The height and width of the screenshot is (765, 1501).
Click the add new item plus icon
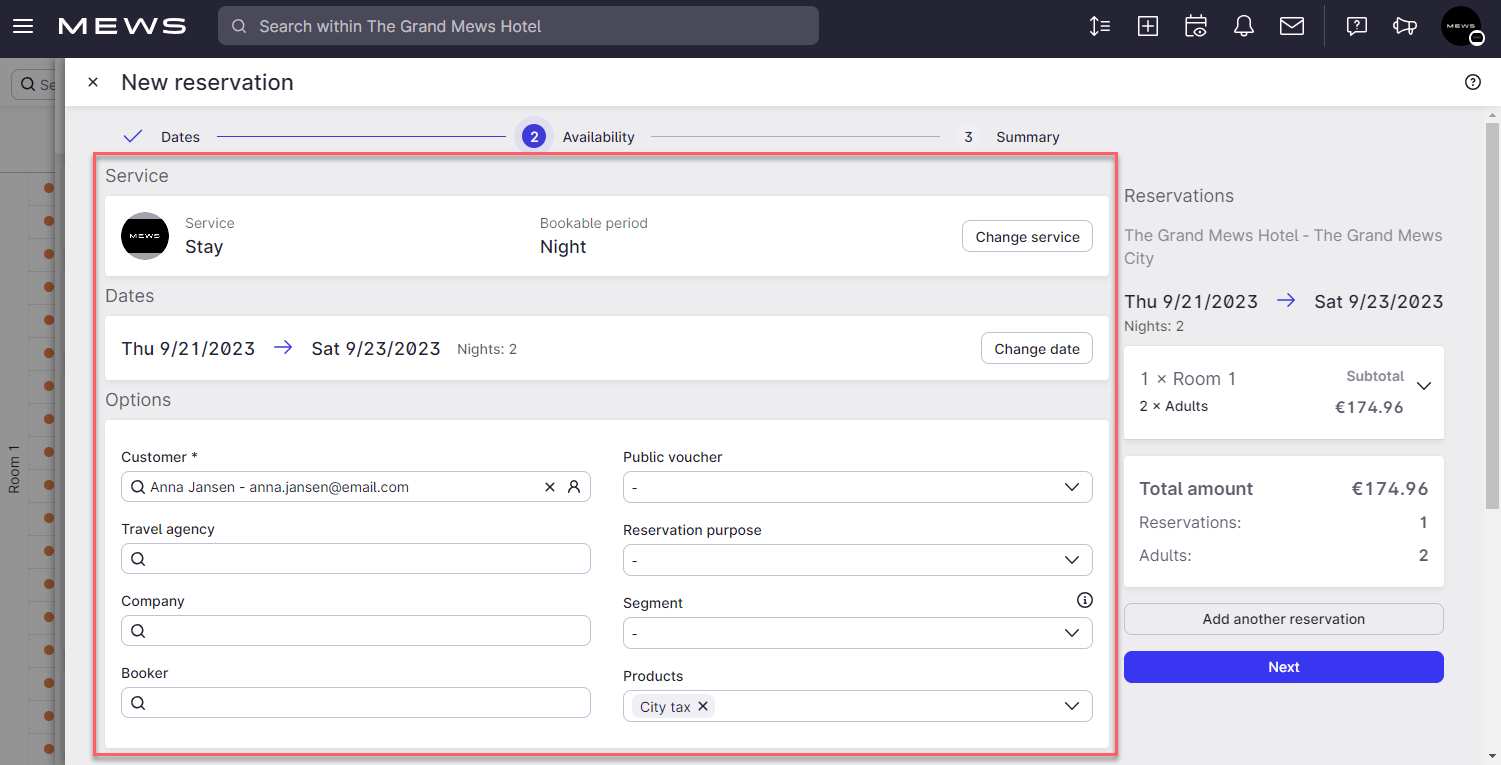pos(1147,26)
